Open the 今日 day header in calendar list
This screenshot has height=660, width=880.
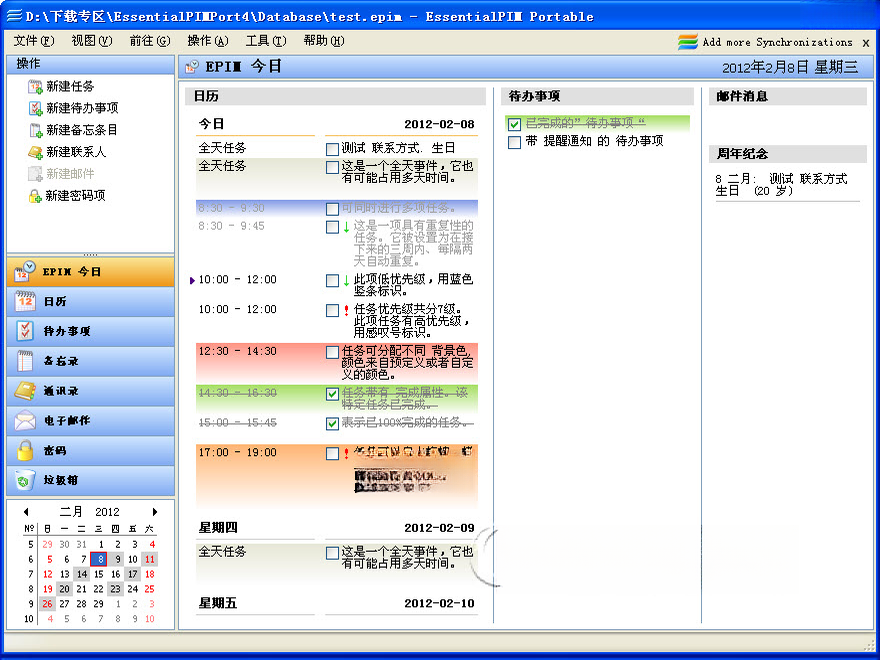(211, 124)
